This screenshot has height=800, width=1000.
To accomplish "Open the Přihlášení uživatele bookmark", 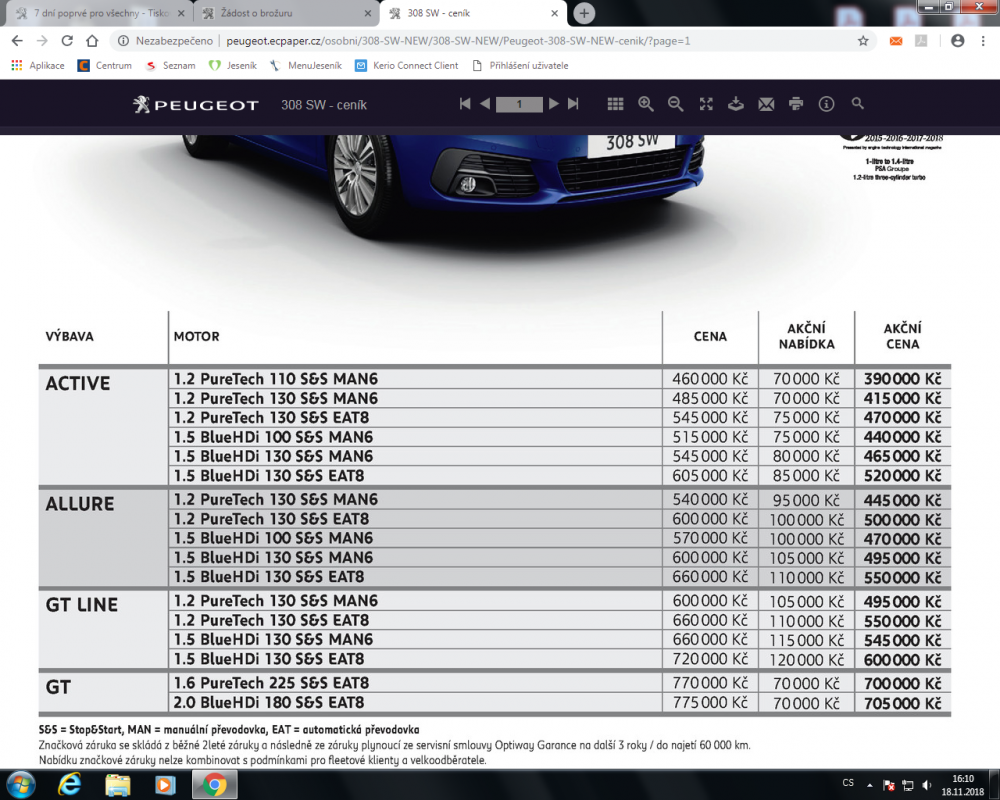I will (520, 66).
